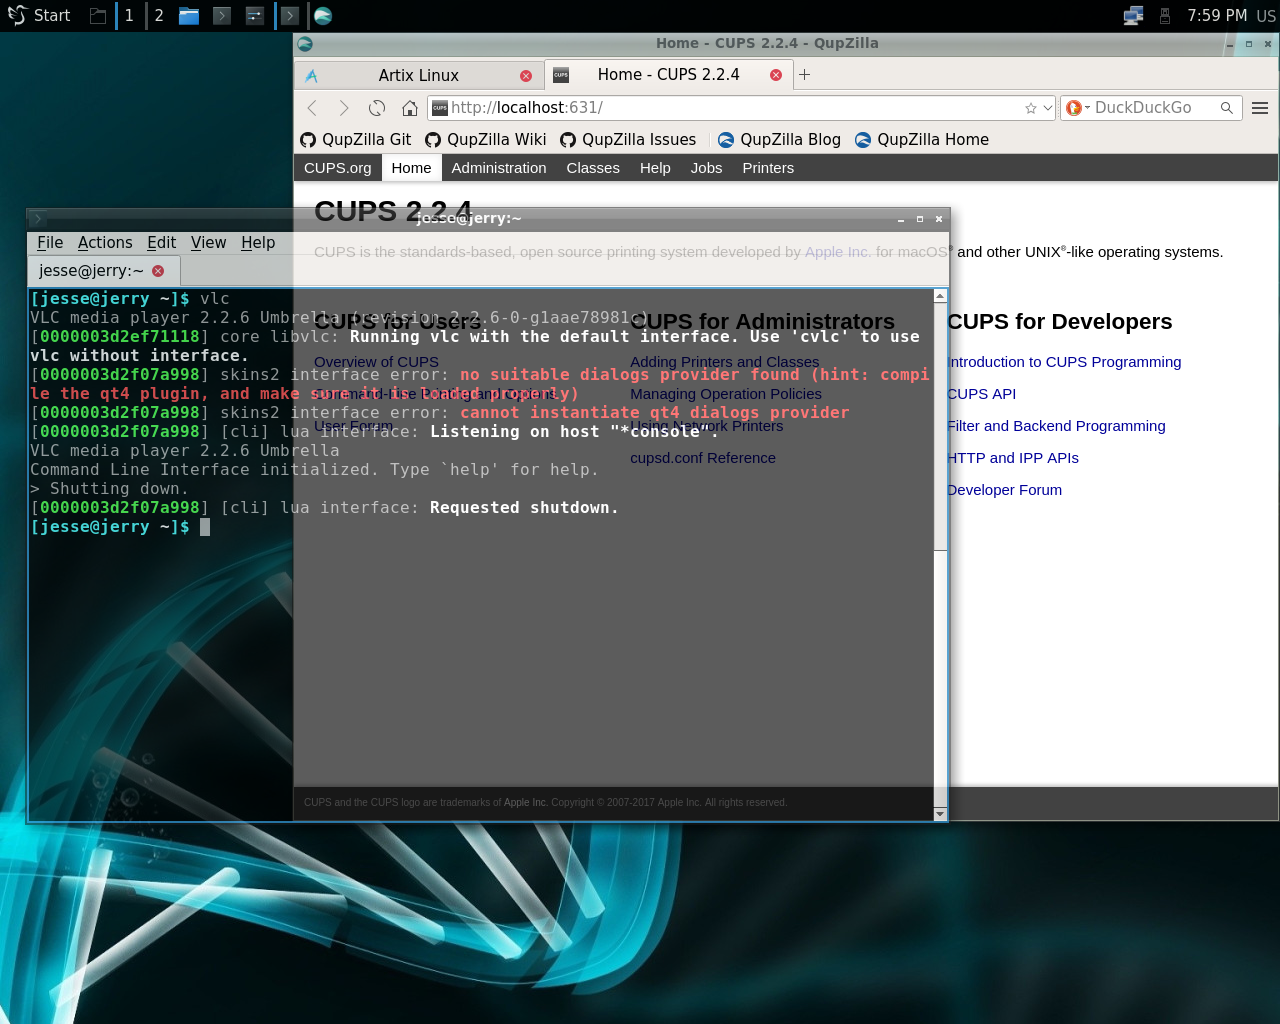Open network connections tray icon

1133,16
